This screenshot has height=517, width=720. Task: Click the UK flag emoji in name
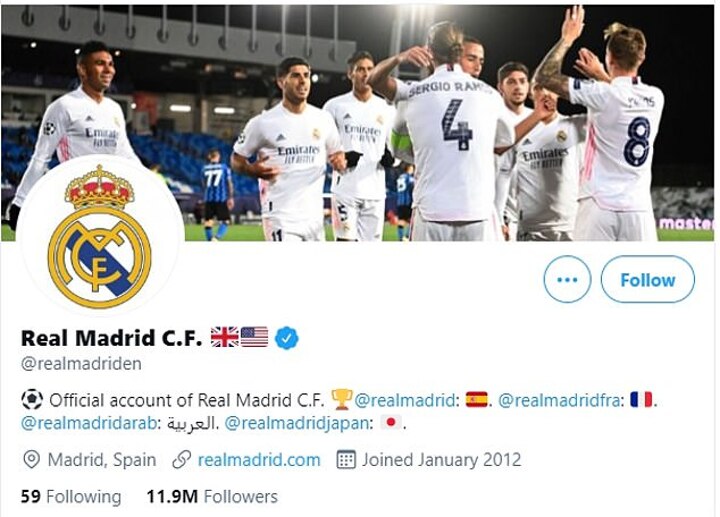click(225, 337)
